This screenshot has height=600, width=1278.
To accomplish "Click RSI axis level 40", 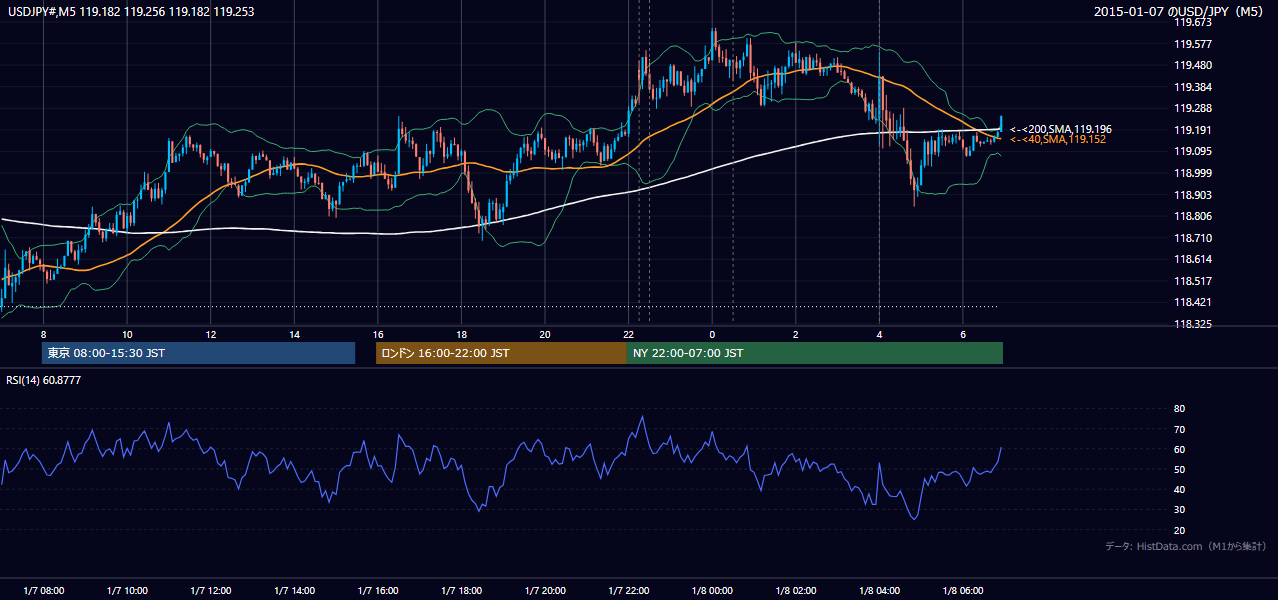I will pos(1179,490).
